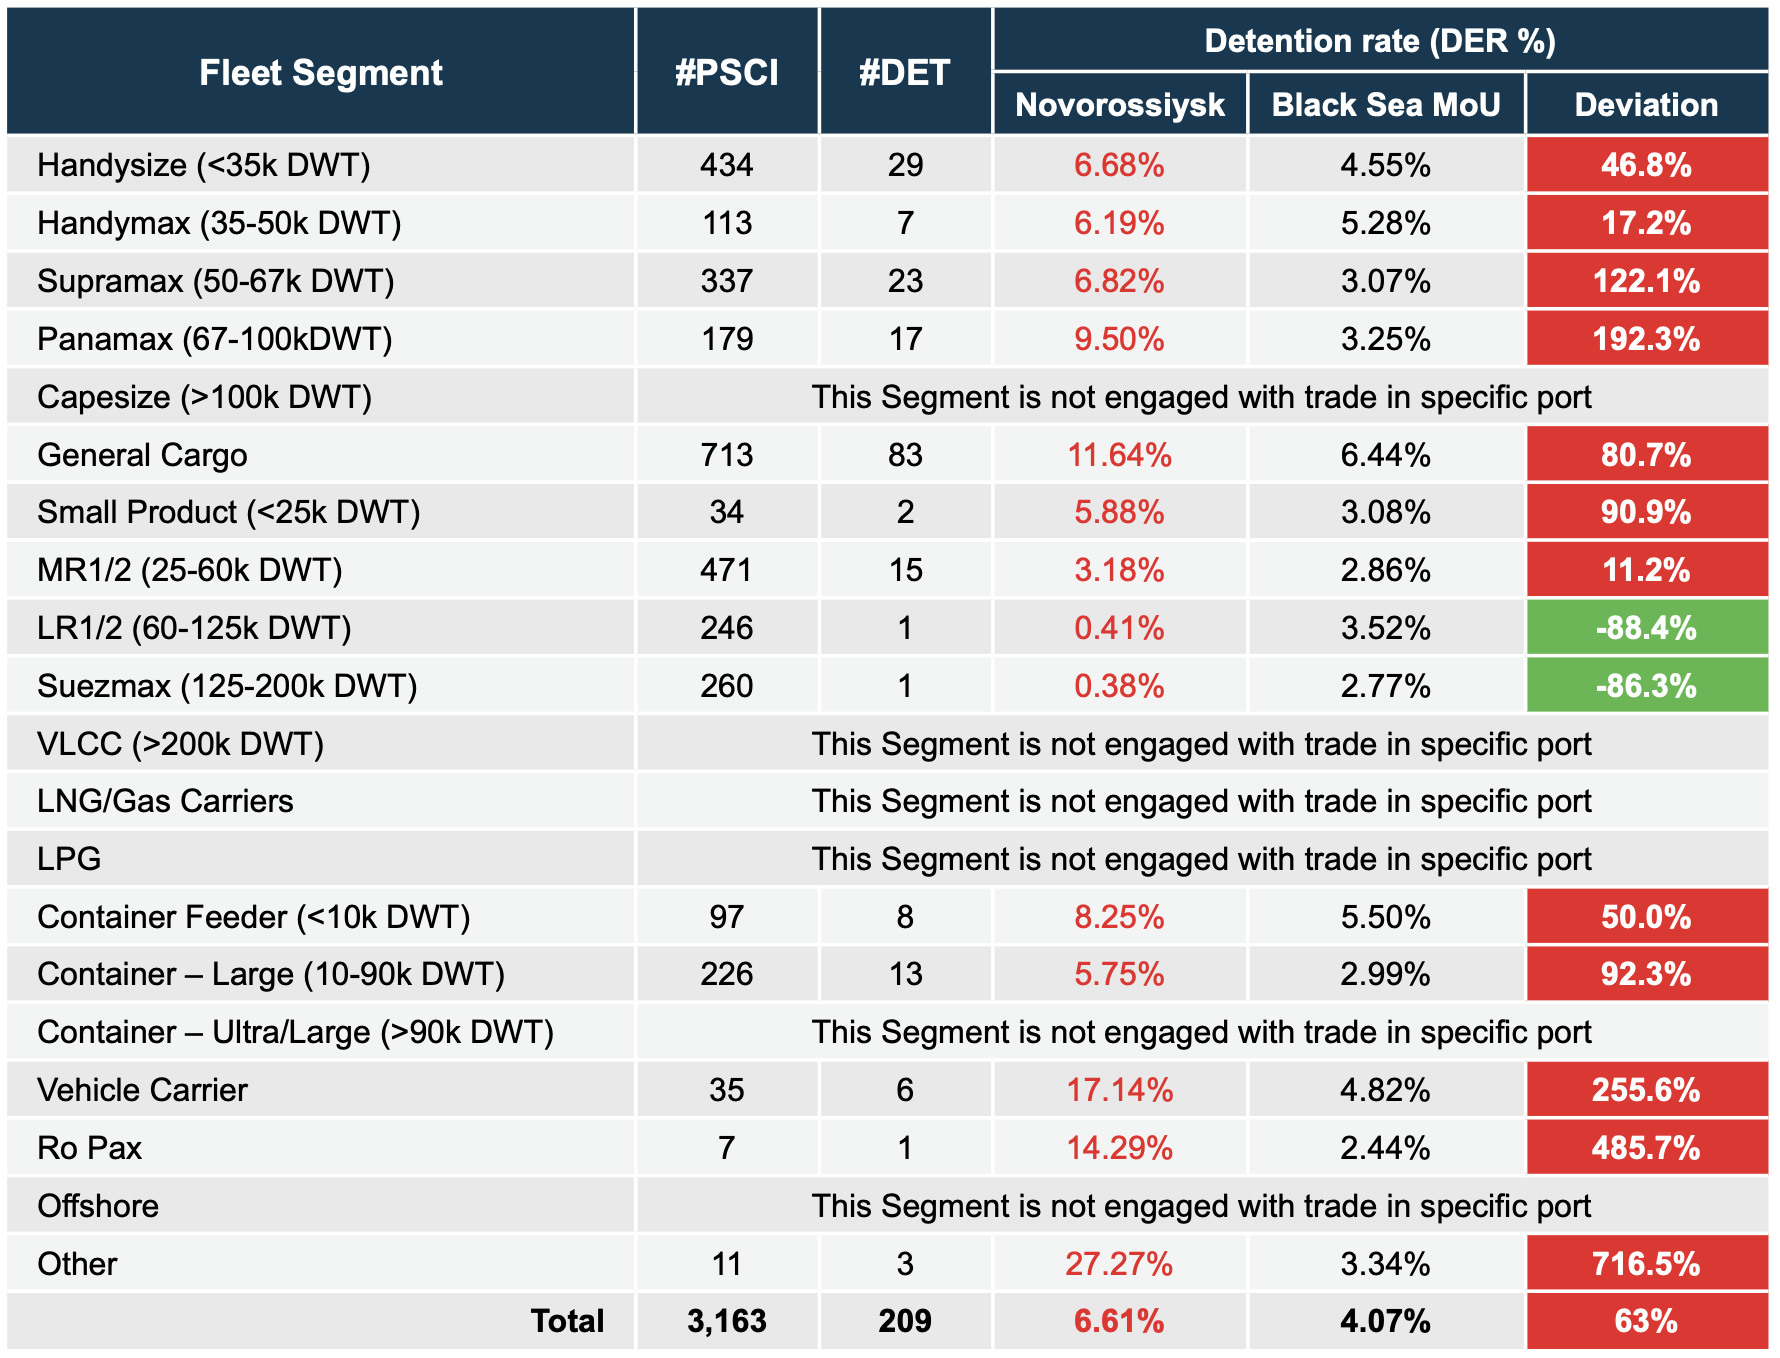
Task: Select the Capesize not-engaged message cell
Action: click(1200, 397)
